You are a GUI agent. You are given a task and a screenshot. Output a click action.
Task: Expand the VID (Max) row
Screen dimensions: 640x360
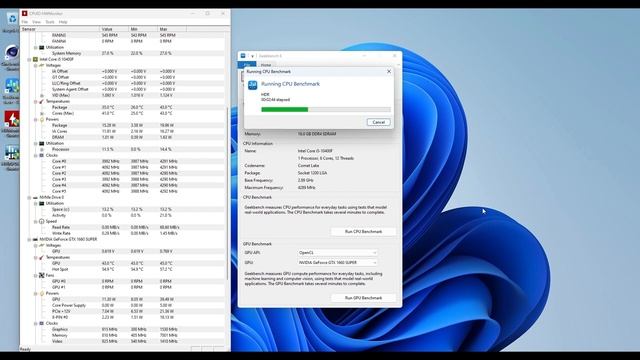(x=42, y=95)
